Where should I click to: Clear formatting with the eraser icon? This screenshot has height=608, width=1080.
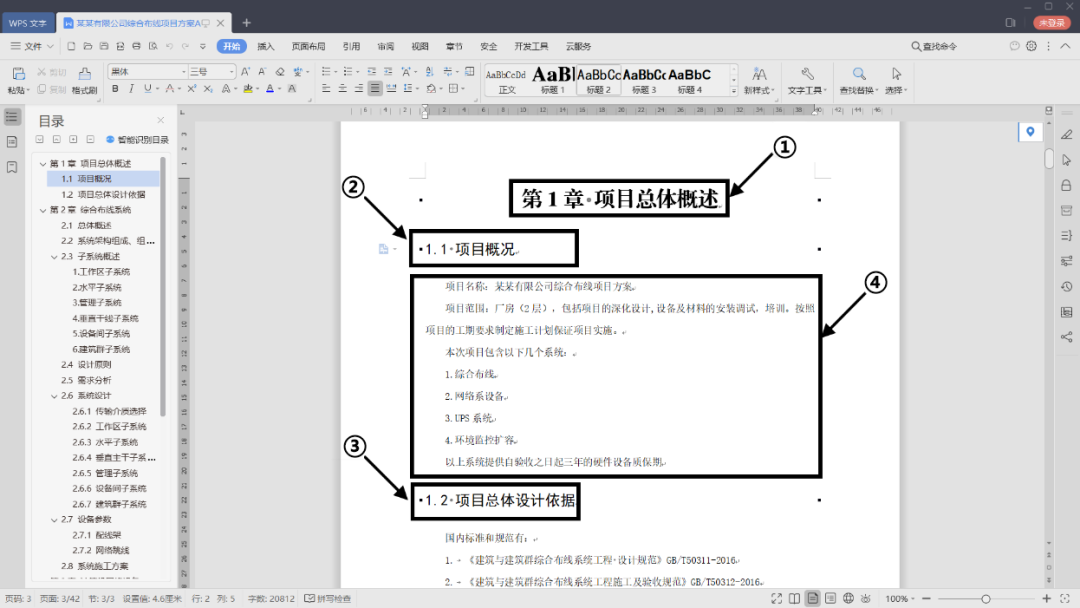tap(280, 72)
